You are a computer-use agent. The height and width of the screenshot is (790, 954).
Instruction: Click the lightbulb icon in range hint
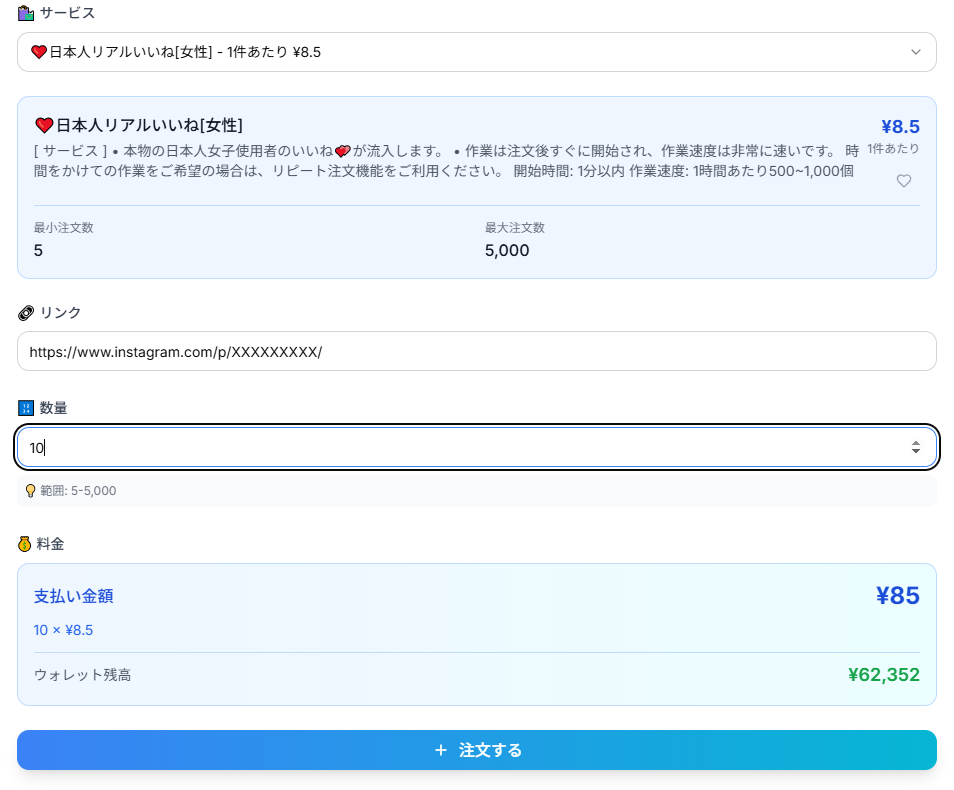click(x=30, y=491)
